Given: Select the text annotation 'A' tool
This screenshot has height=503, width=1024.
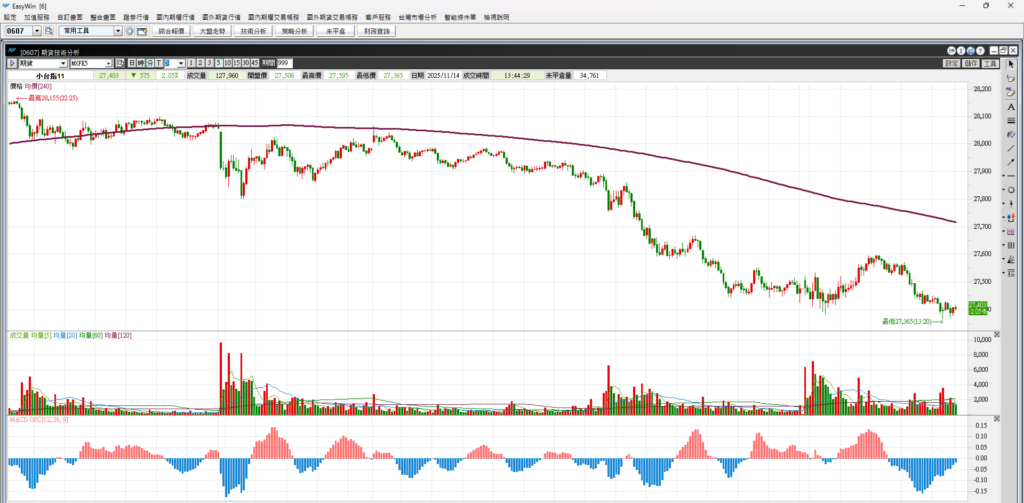Looking at the screenshot, I should [x=1012, y=106].
